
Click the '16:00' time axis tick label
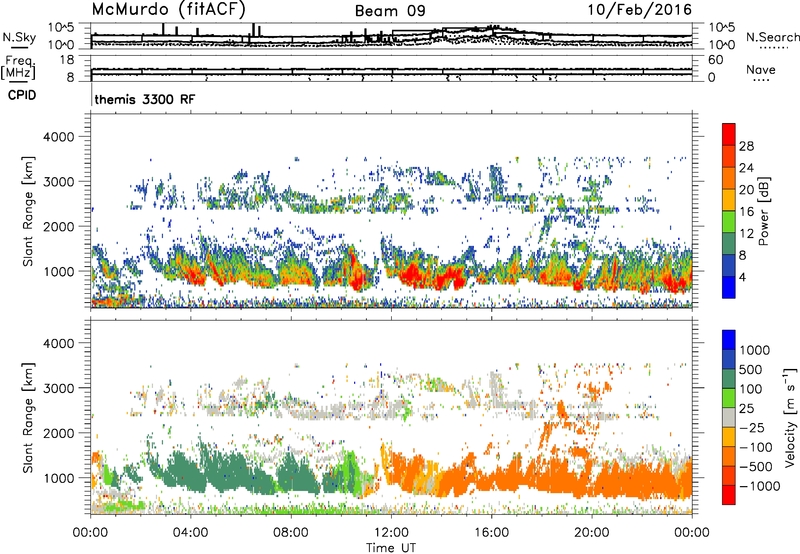pyautogui.click(x=491, y=533)
